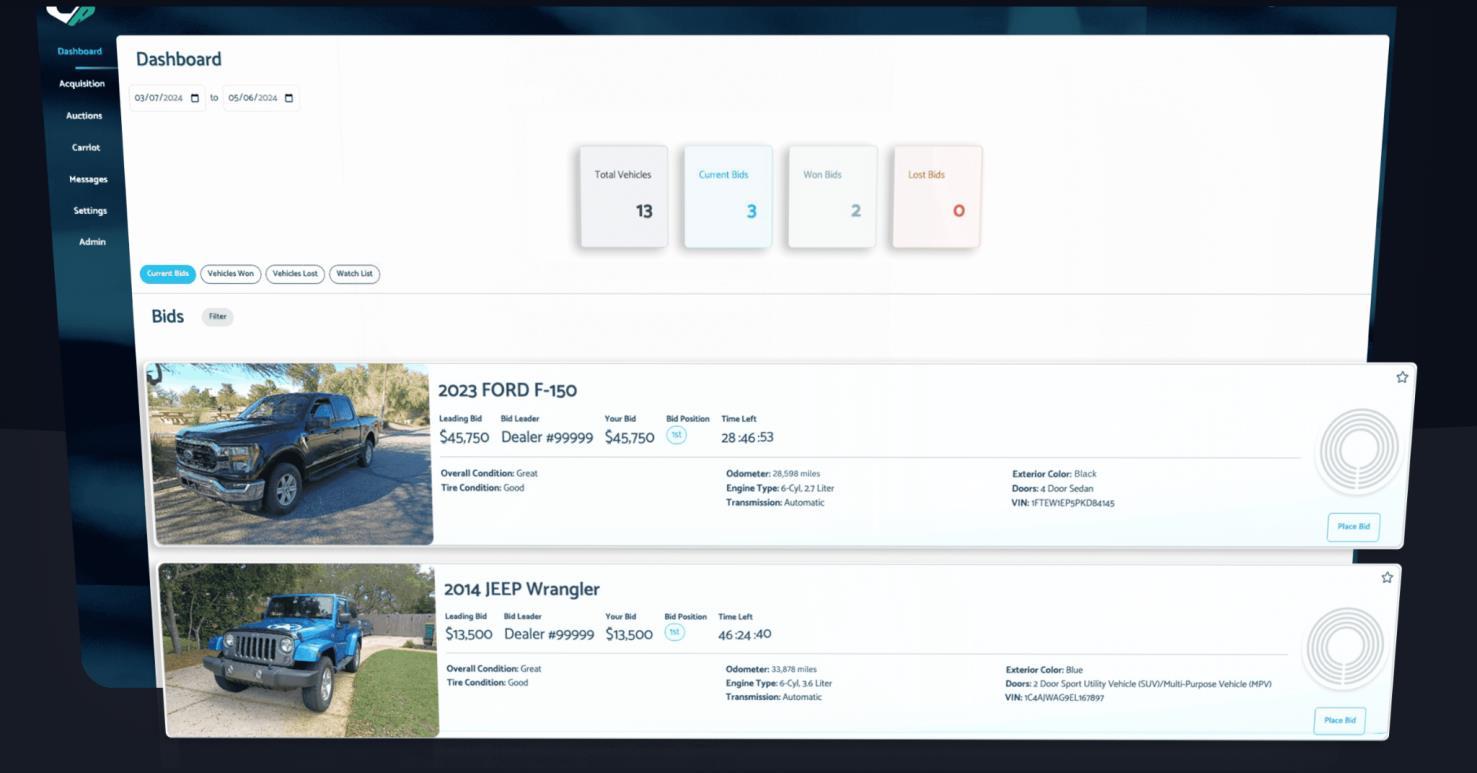The height and width of the screenshot is (773, 1477).
Task: Click the 1st position badge for Jeep Wrangler
Action: tap(675, 632)
